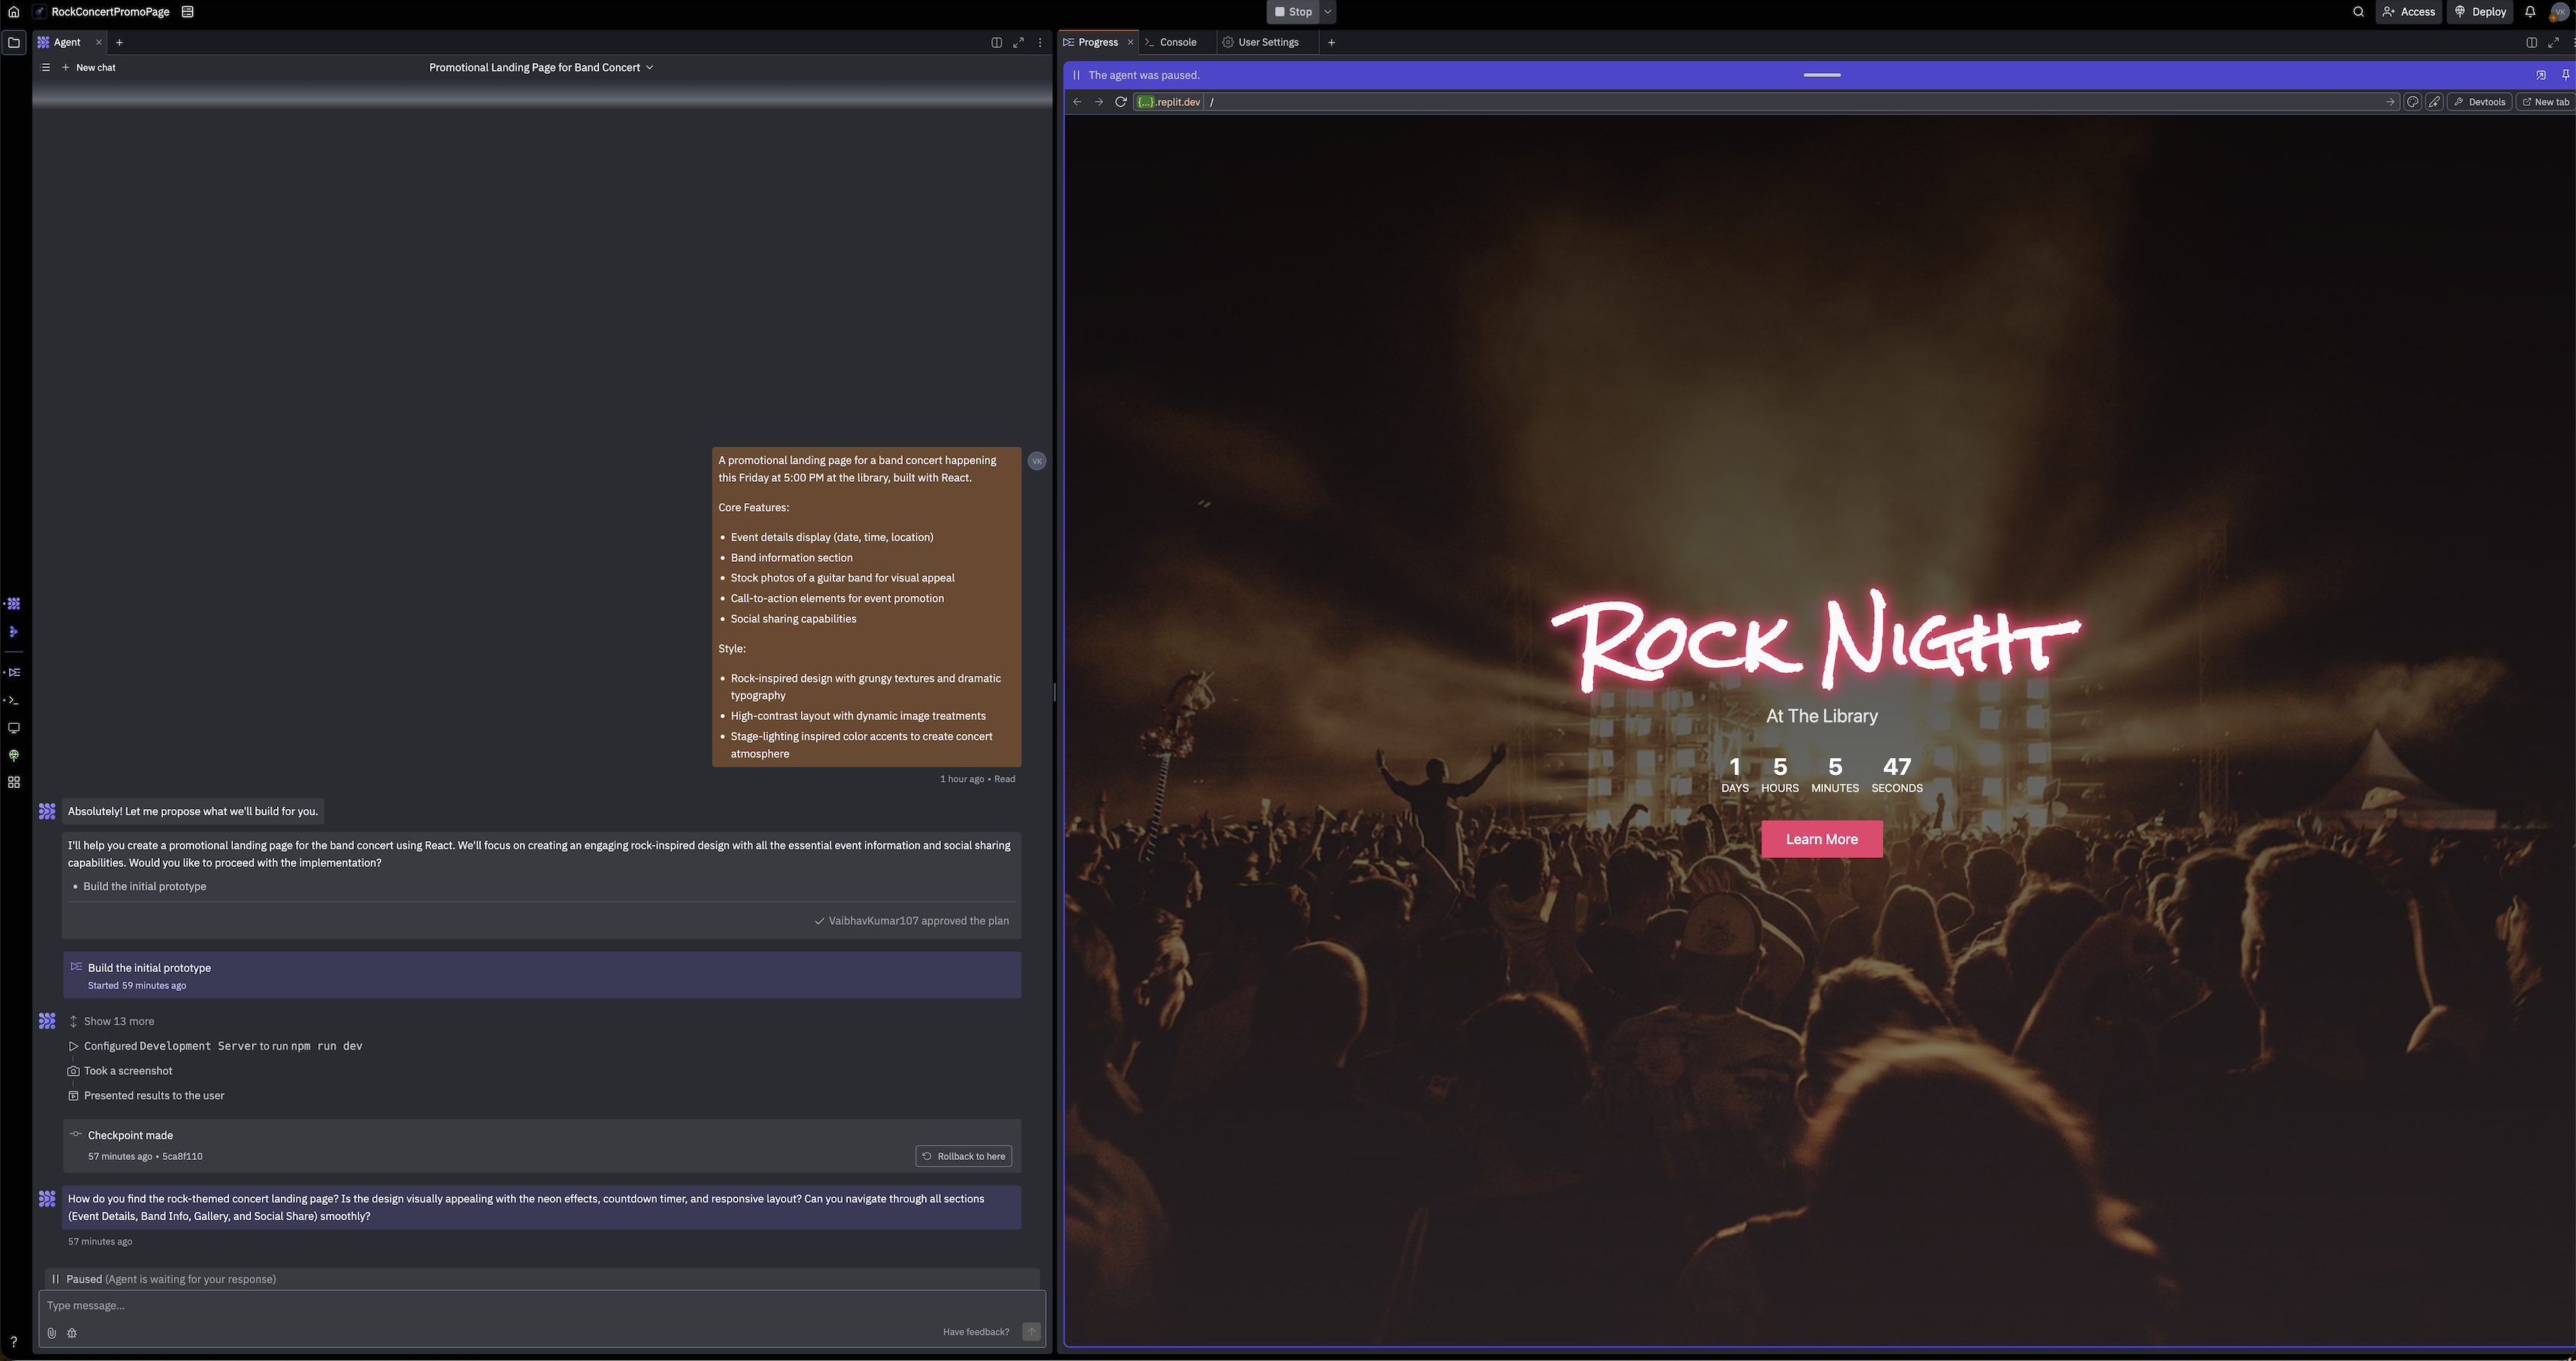The height and width of the screenshot is (1361, 2576).
Task: Open the Access sharing button
Action: pyautogui.click(x=2409, y=12)
